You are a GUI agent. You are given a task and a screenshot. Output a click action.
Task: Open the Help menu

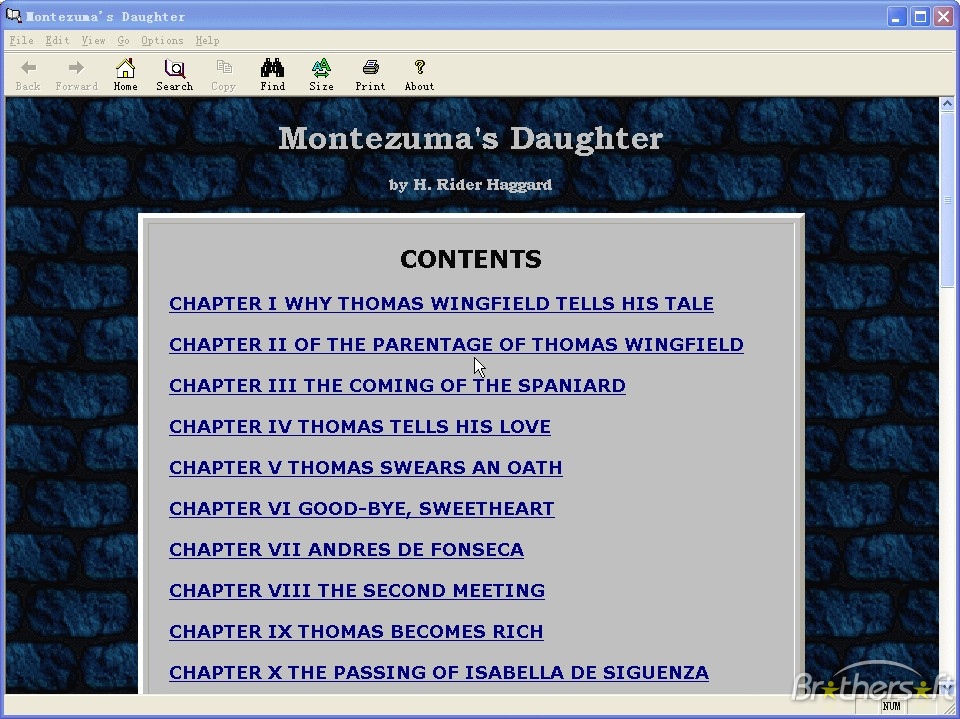click(208, 40)
